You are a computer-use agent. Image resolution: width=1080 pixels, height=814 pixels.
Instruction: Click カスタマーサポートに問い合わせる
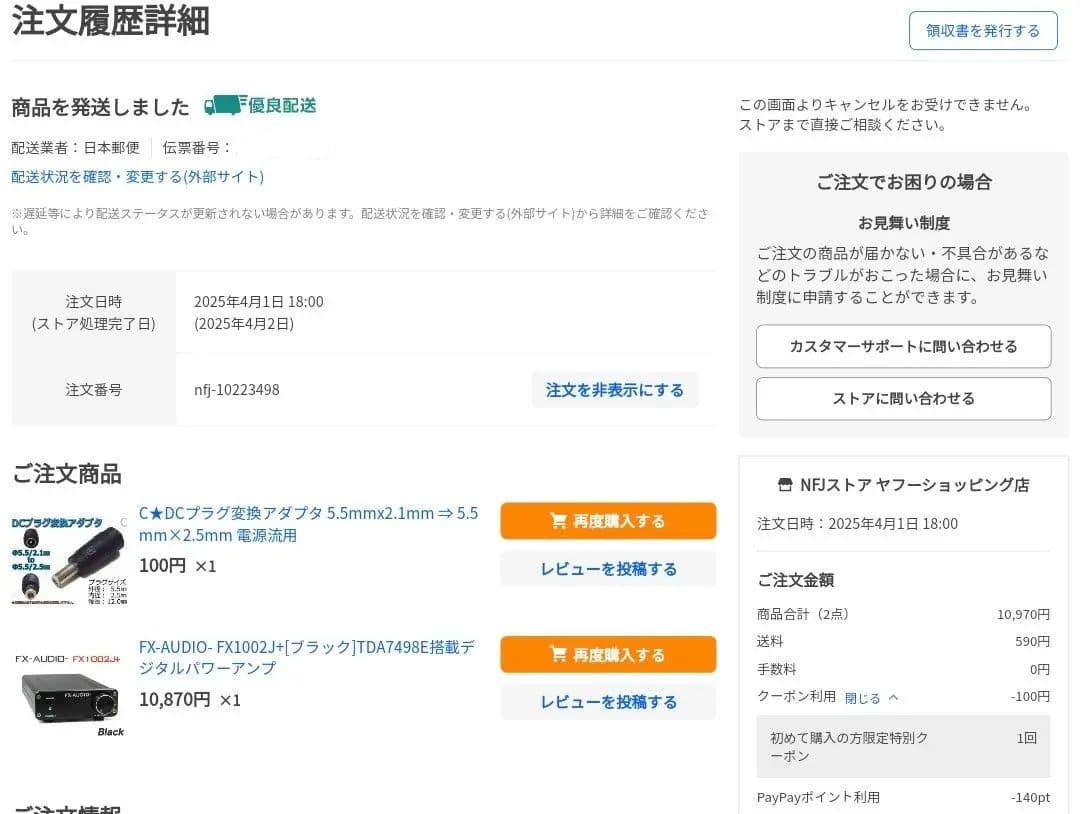(903, 346)
